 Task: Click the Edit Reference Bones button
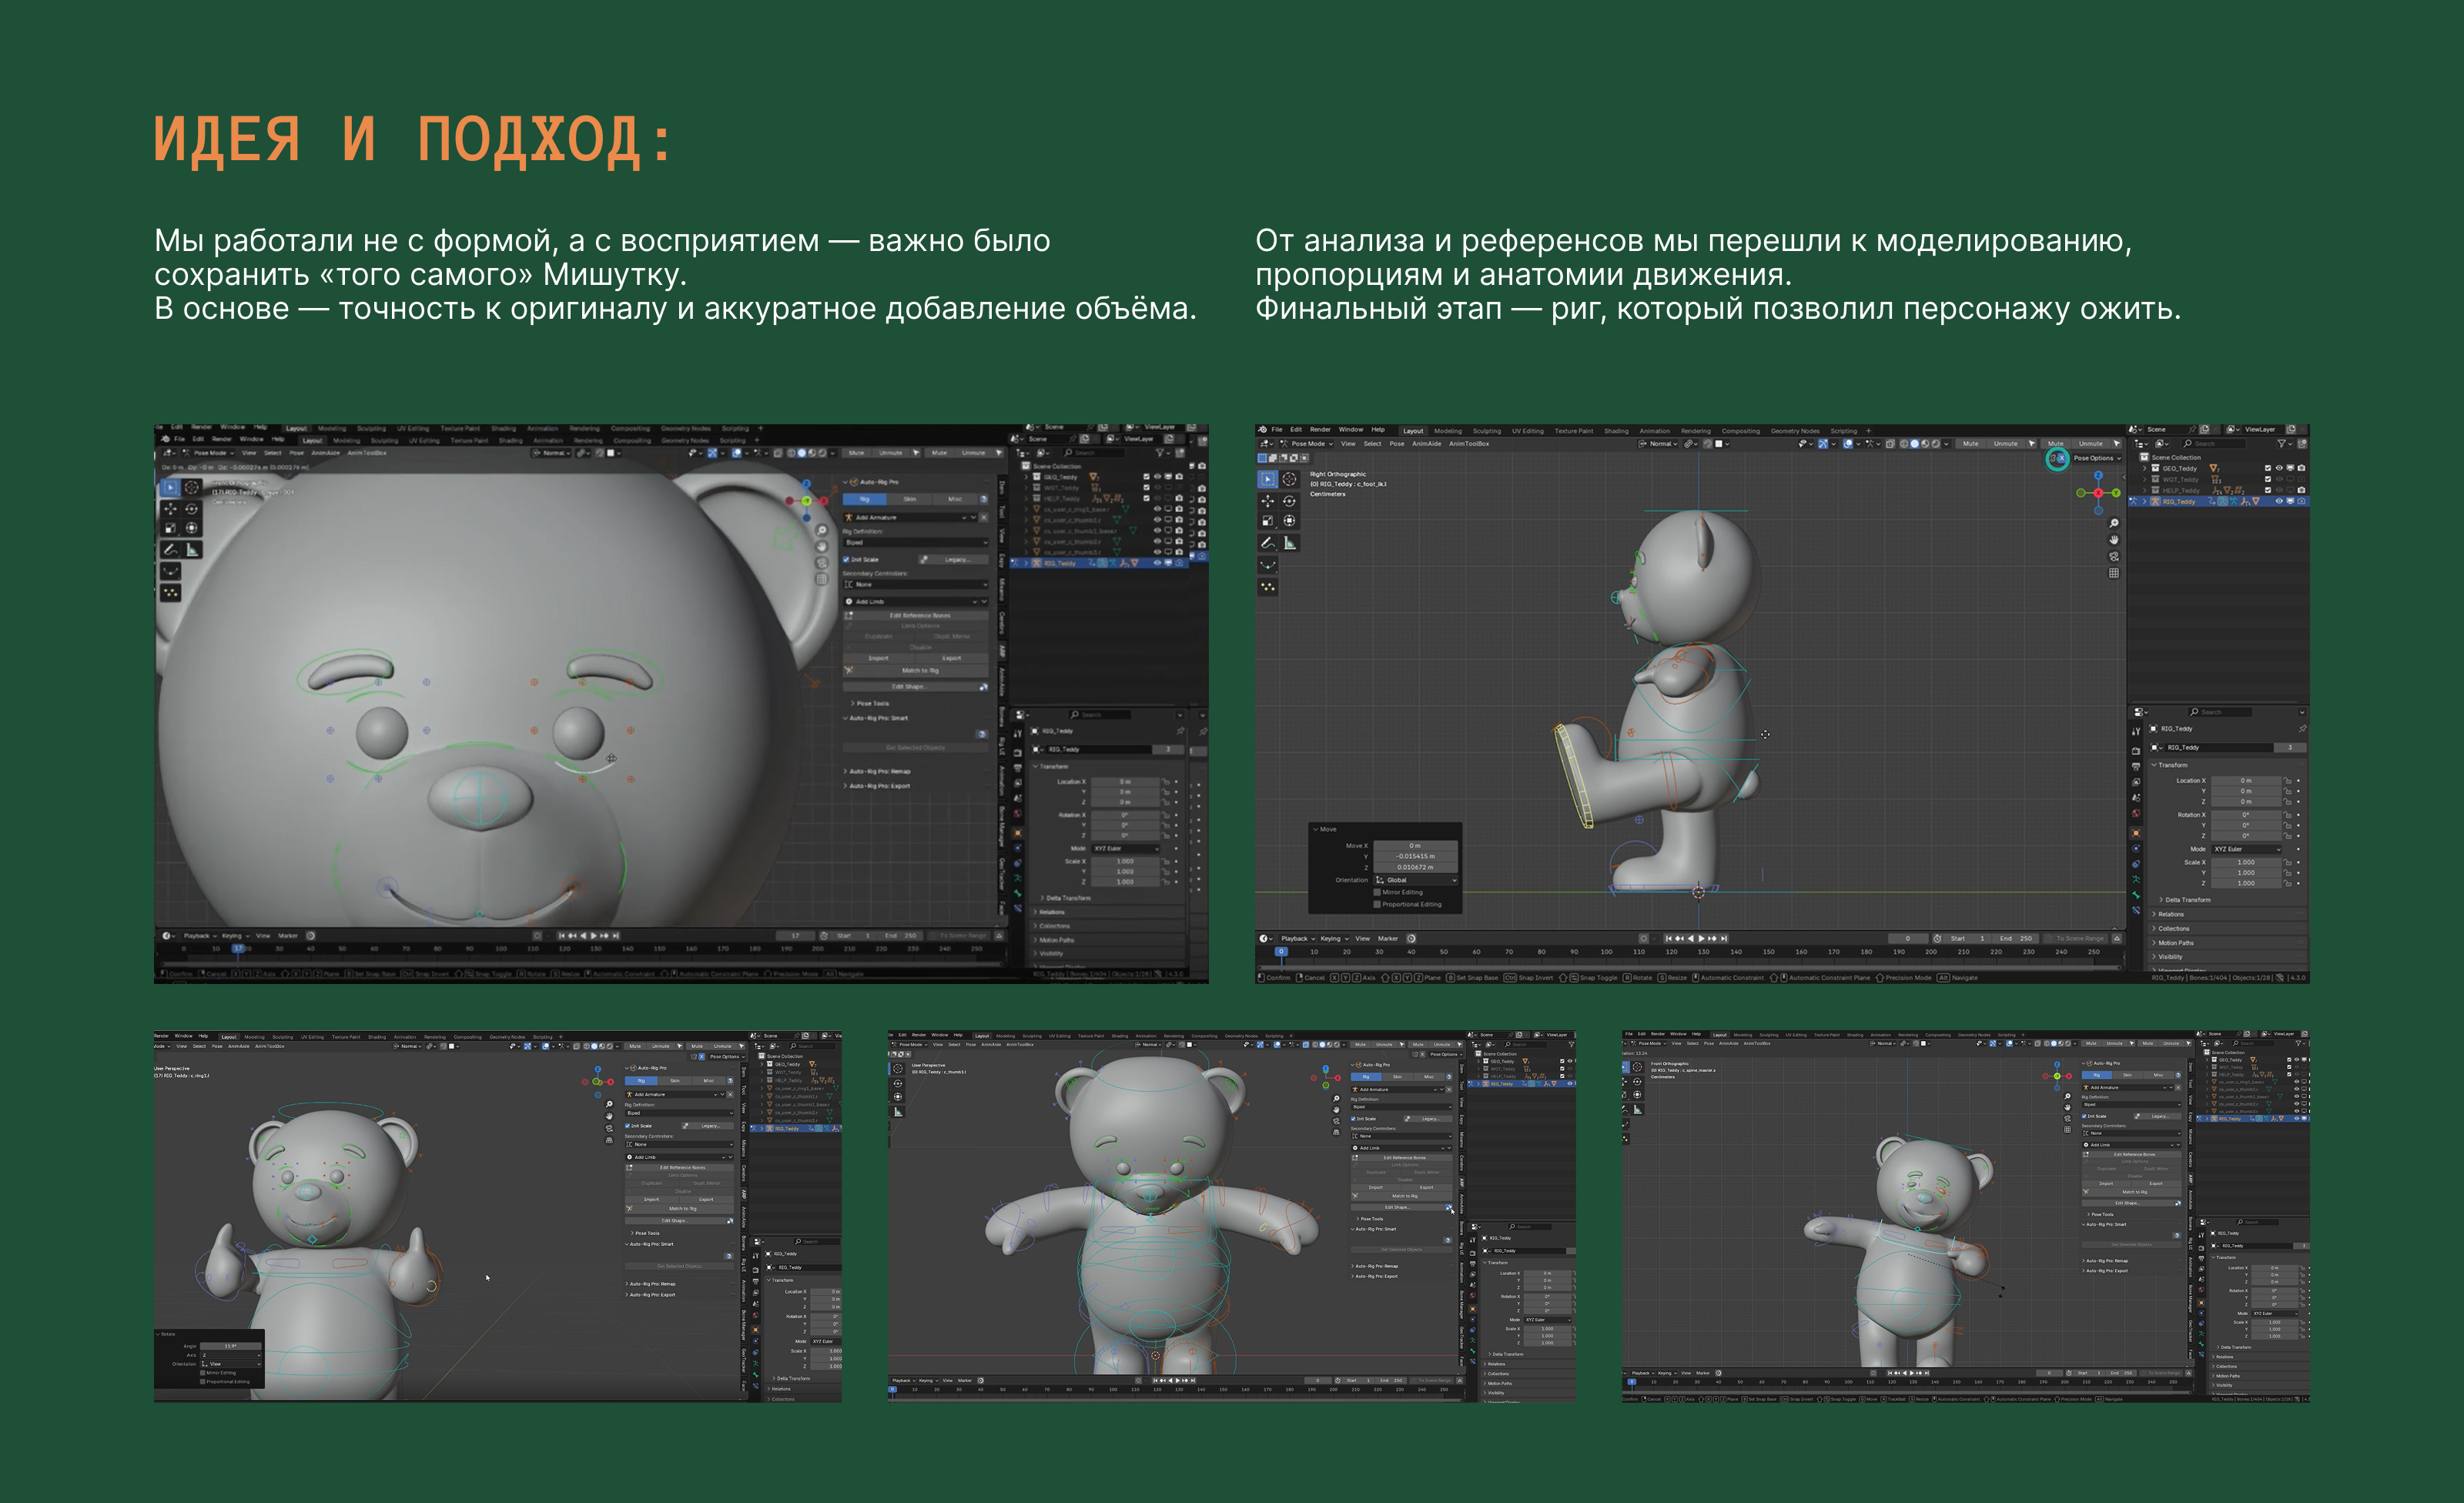(x=921, y=616)
